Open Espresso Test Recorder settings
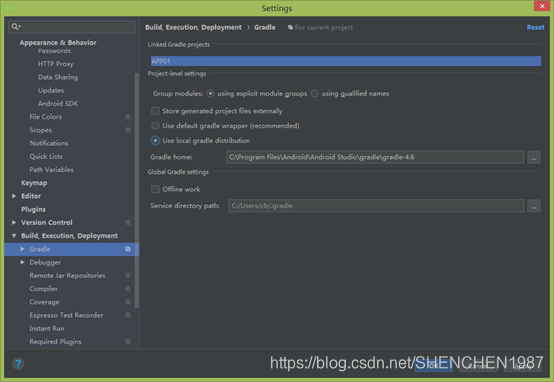The image size is (554, 382). 66,315
